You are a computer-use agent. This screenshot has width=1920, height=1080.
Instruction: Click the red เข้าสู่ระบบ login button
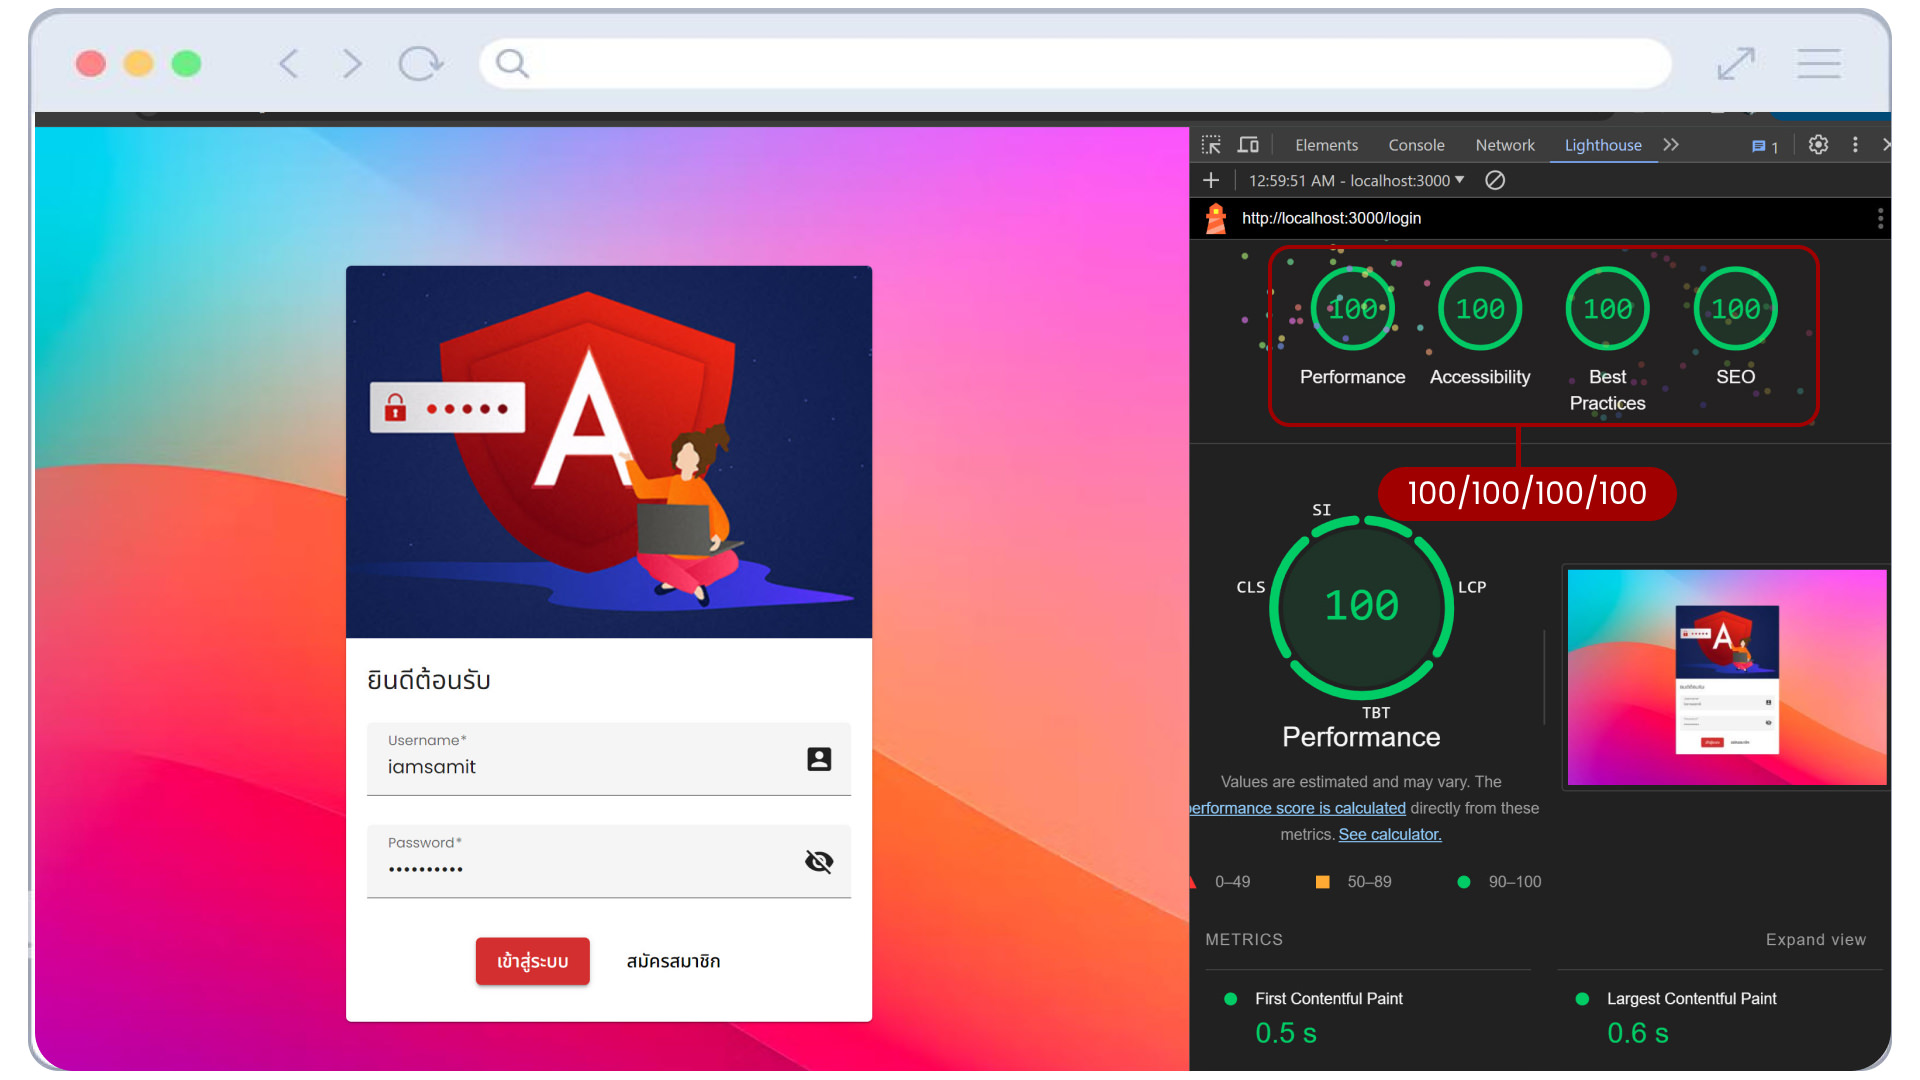(532, 961)
